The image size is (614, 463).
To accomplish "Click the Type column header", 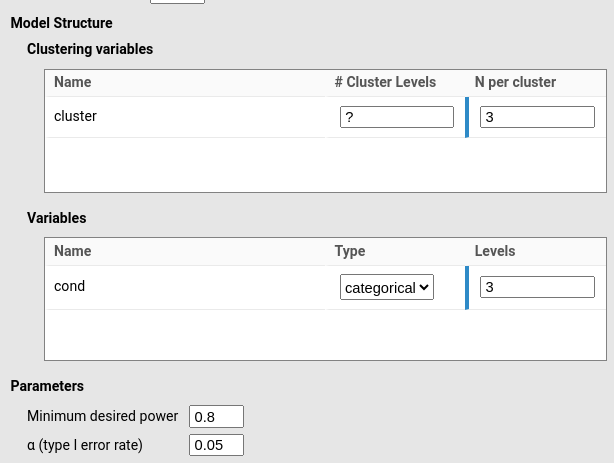I will click(x=350, y=251).
